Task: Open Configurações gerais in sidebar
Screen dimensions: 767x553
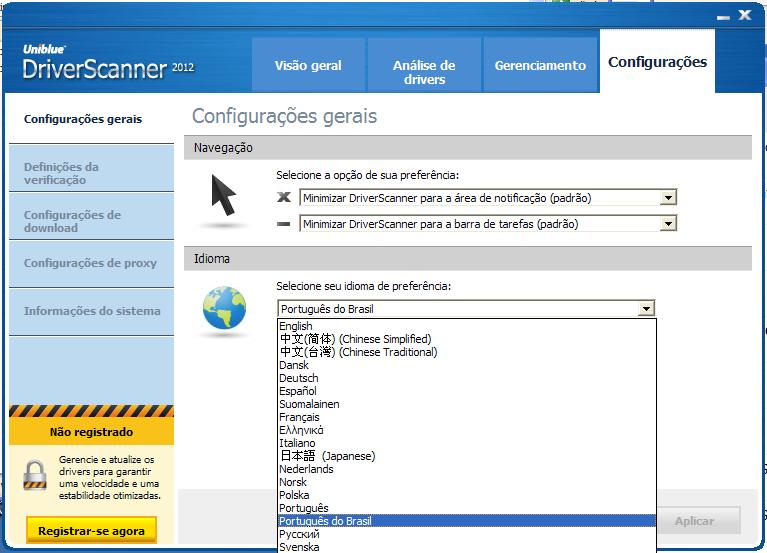Action: pos(91,119)
